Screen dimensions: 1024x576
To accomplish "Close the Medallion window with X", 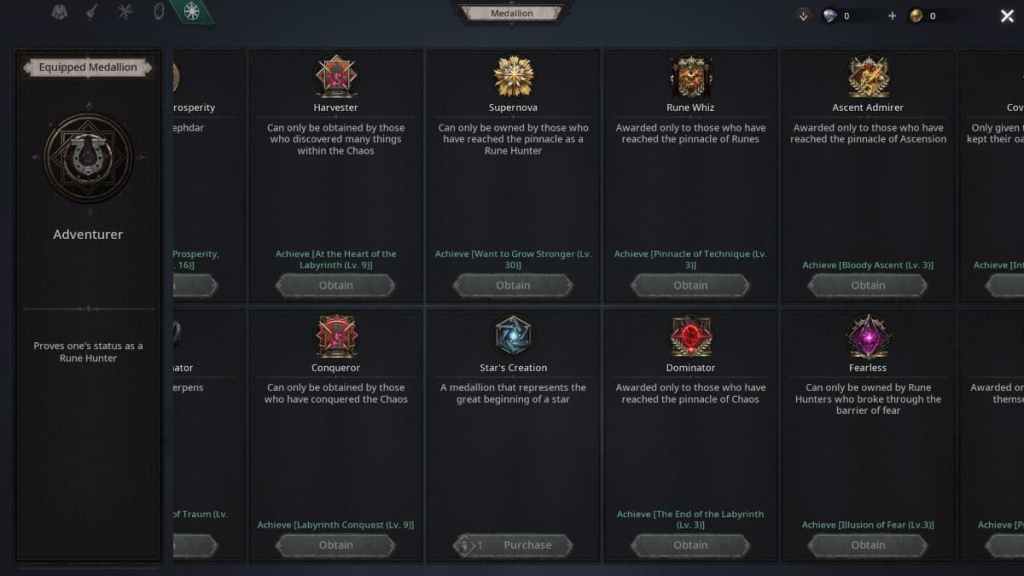I will (1007, 16).
